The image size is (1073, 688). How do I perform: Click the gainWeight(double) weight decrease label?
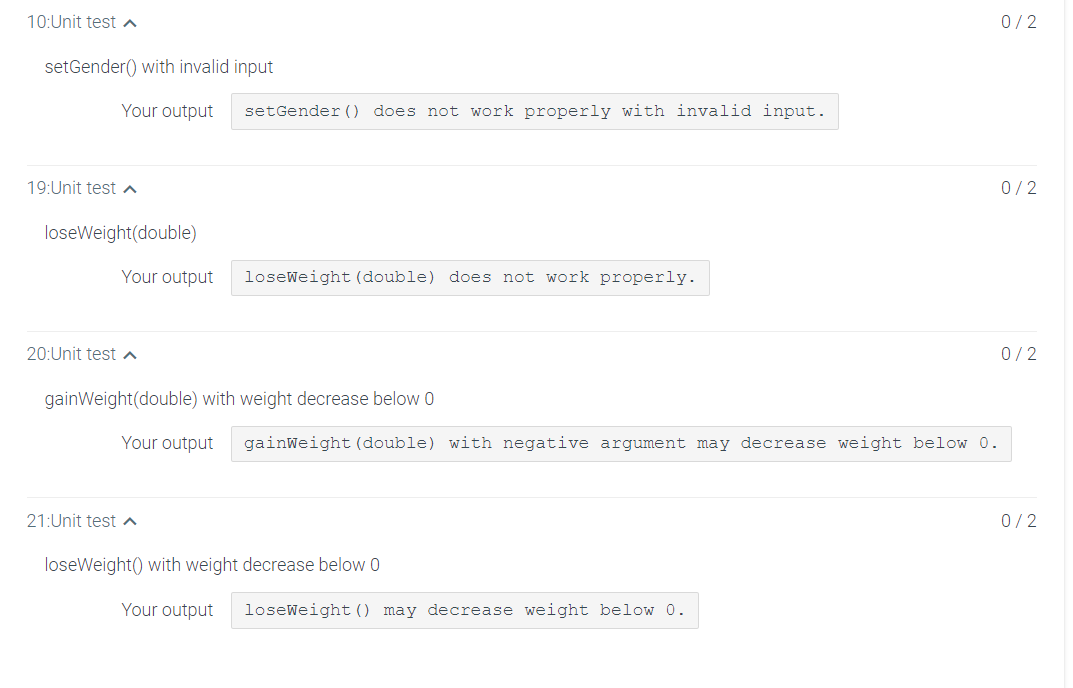[239, 398]
